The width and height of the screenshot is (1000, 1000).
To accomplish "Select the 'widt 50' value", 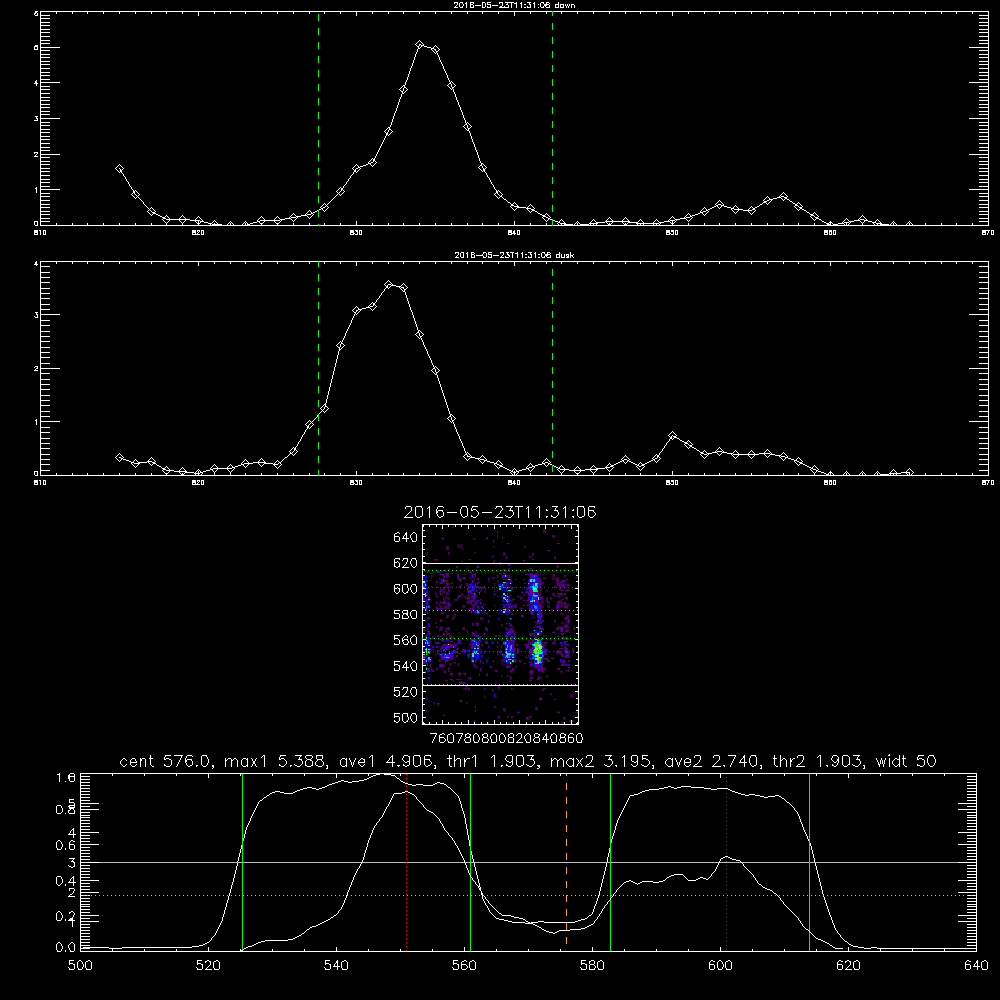I will (x=906, y=761).
